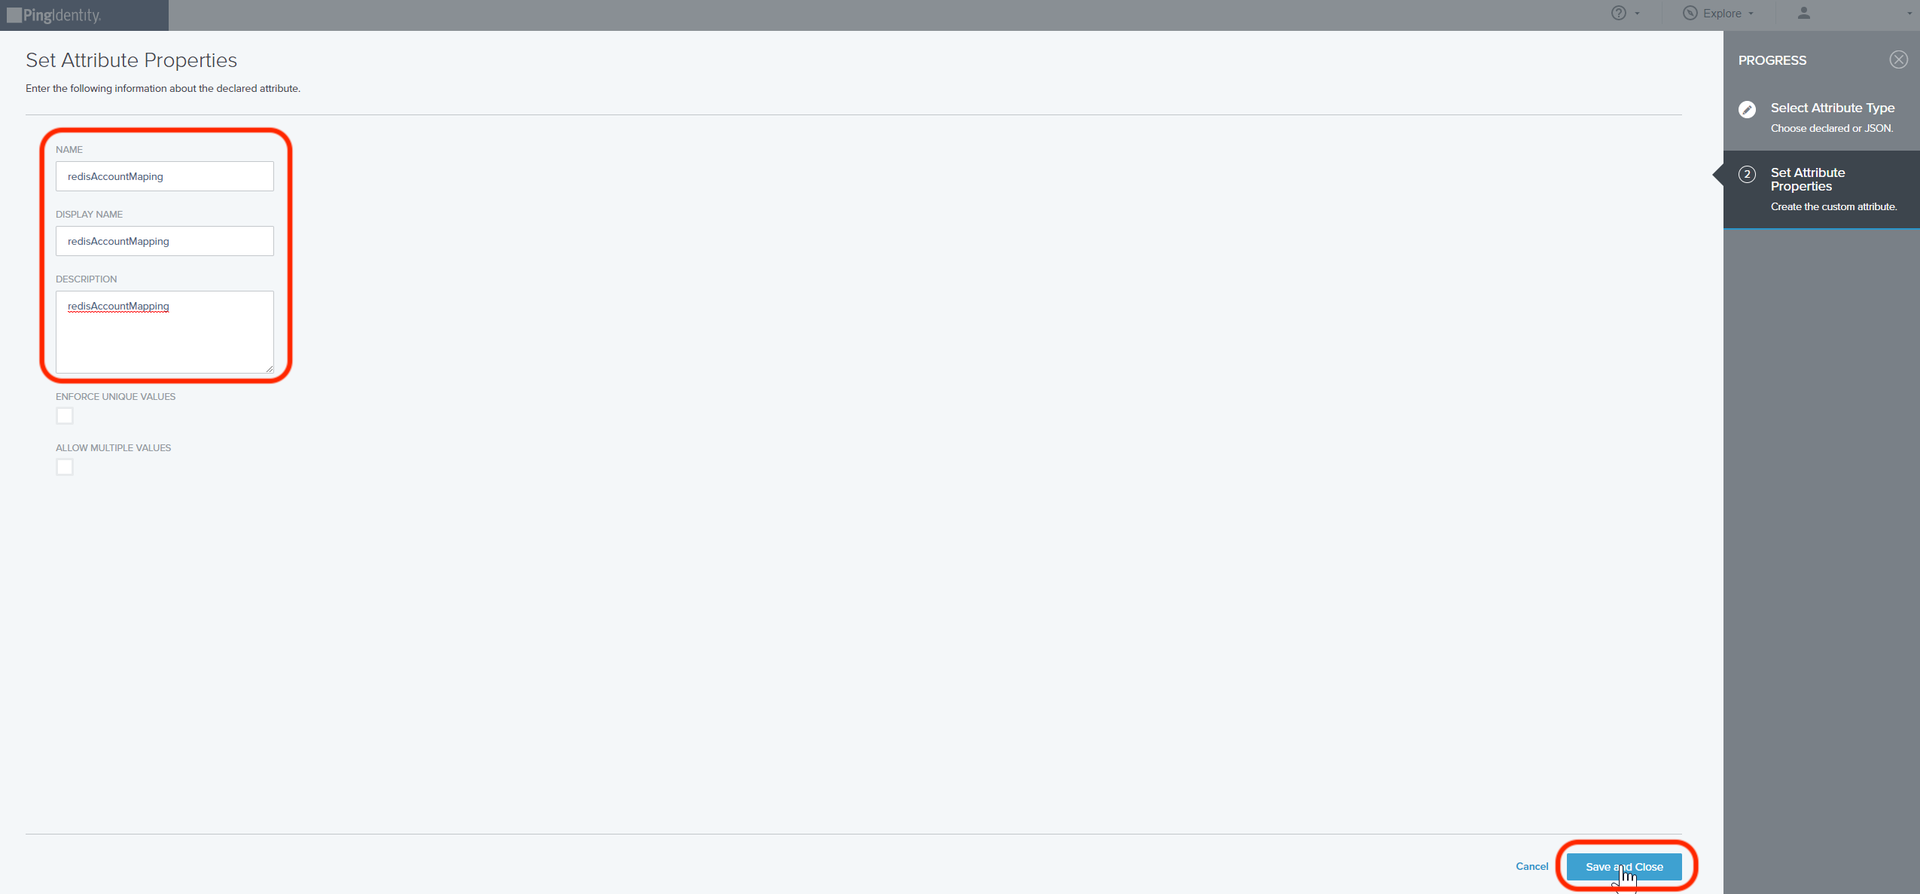Click the Display Name input field
1920x894 pixels.
pyautogui.click(x=165, y=241)
